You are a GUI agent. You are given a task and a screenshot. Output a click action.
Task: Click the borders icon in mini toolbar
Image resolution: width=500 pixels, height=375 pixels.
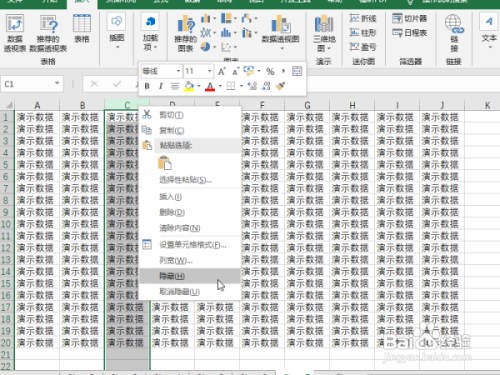(x=230, y=86)
